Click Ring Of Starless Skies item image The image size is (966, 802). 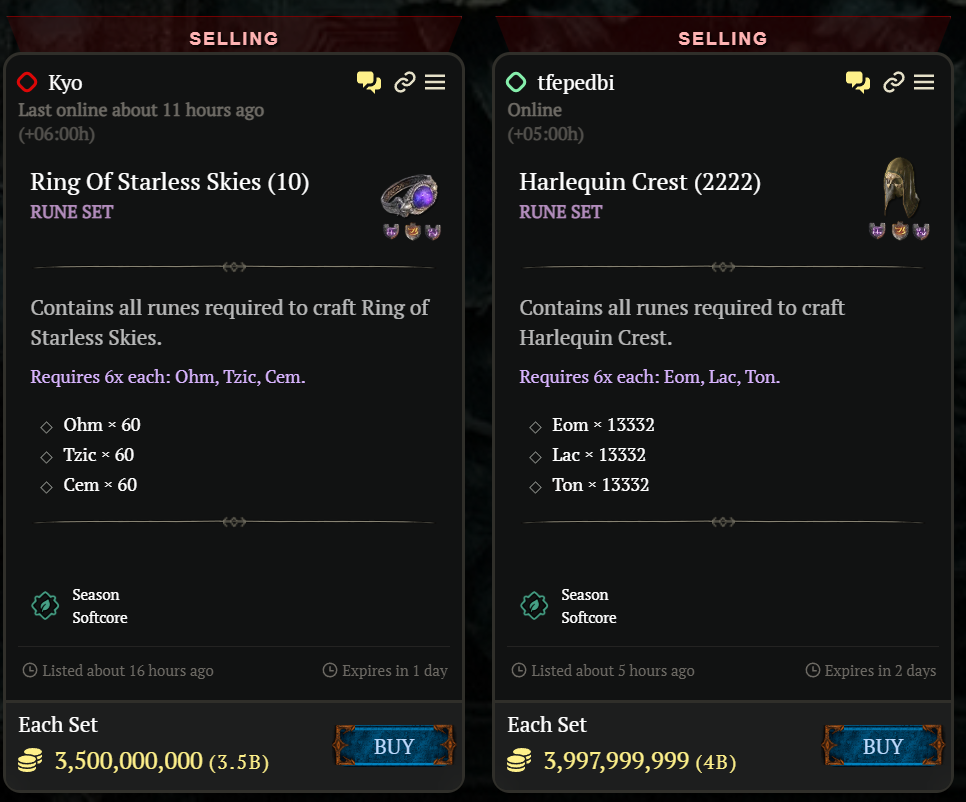(x=410, y=194)
